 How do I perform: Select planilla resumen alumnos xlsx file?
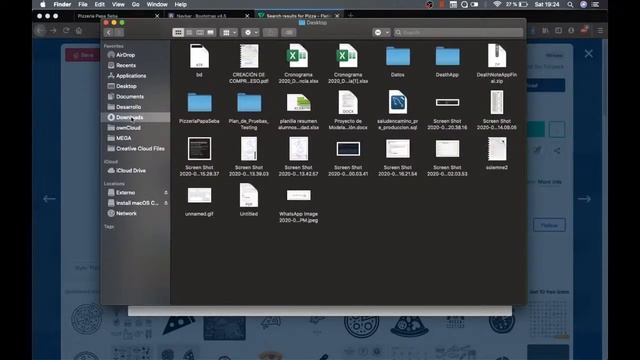(x=298, y=102)
